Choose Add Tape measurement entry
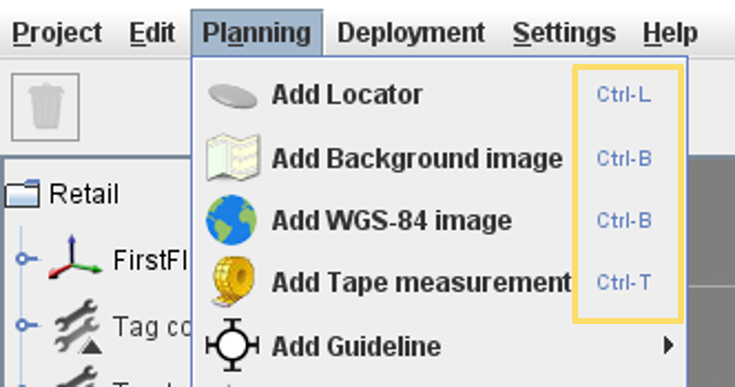 tap(440, 283)
